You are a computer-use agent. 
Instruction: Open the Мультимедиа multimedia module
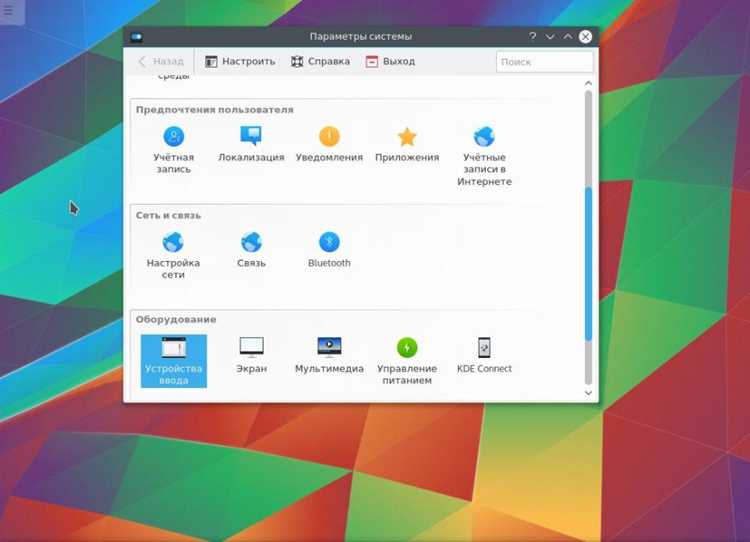tap(329, 355)
